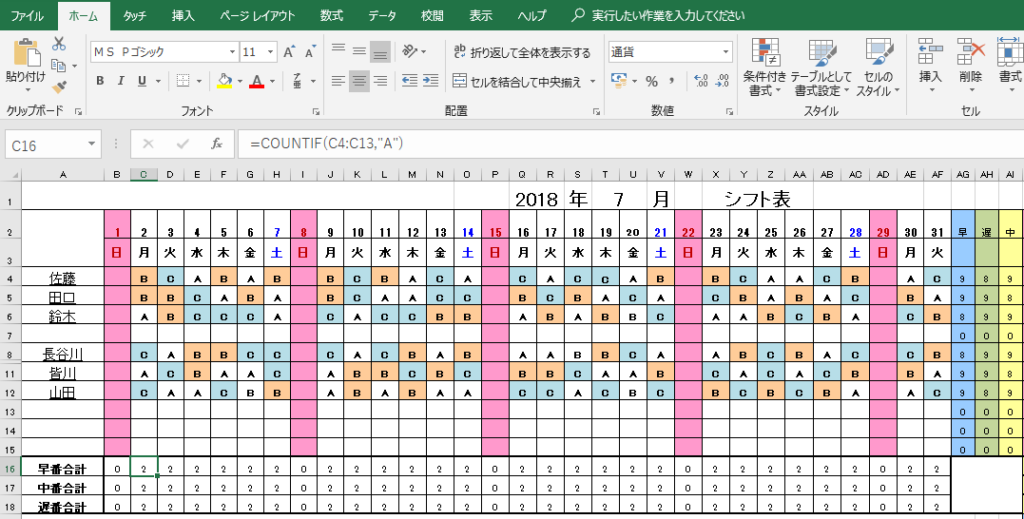Click the シフト表 title cell

tap(760, 198)
